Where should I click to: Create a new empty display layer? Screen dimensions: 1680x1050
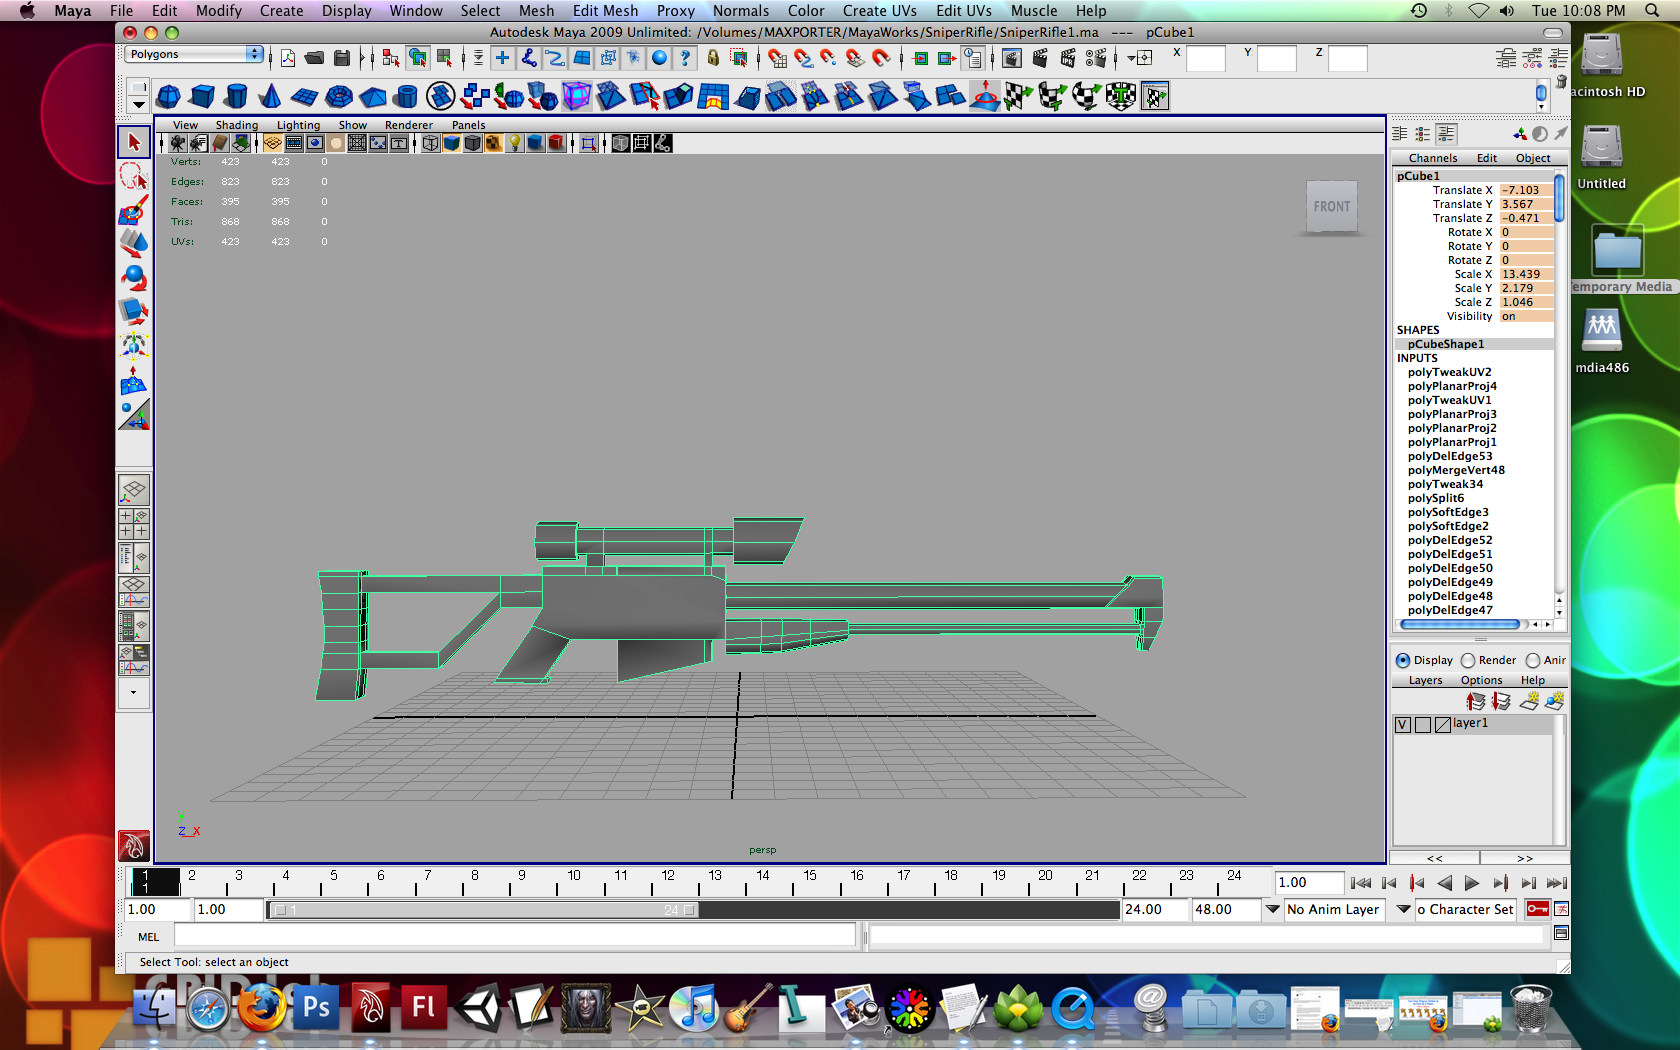tap(1529, 701)
